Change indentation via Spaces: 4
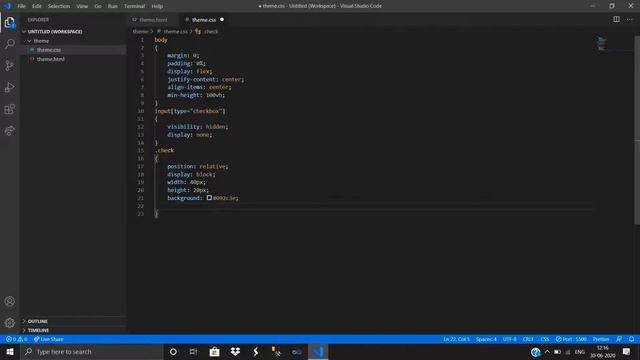Image resolution: width=640 pixels, height=360 pixels. (x=486, y=339)
